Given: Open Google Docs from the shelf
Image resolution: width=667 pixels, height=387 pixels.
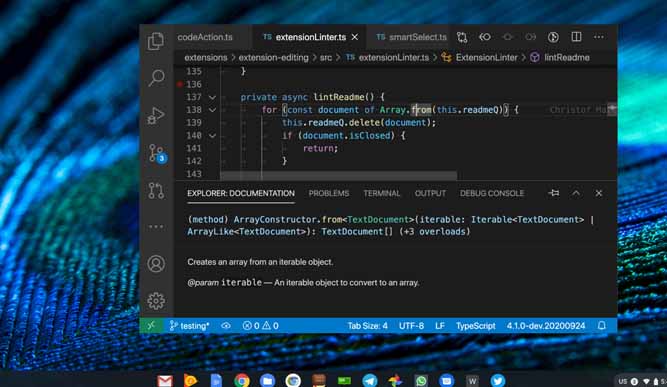Looking at the screenshot, I should (216, 380).
